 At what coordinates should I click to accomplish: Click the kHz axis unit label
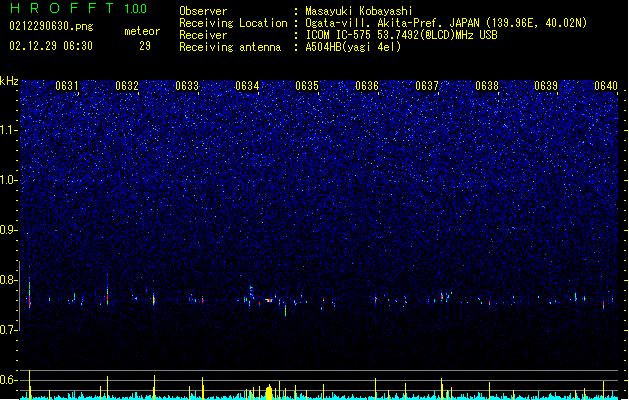click(9, 81)
